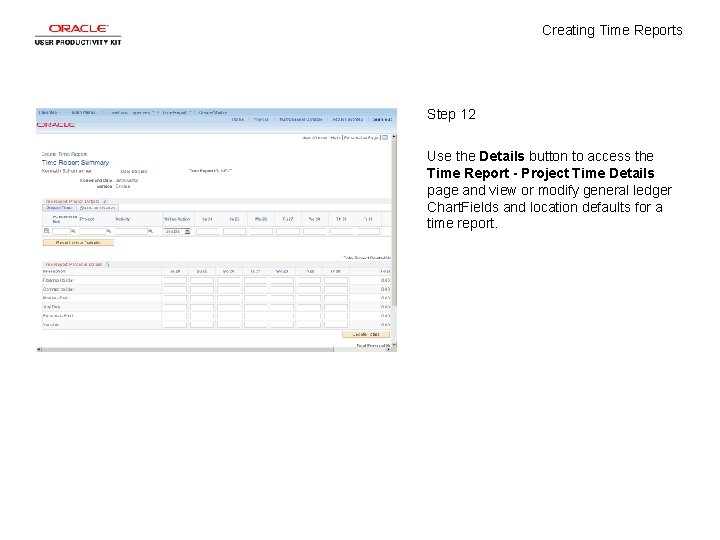Click the icon next to Time Report Personal Details heading

(x=108, y=264)
